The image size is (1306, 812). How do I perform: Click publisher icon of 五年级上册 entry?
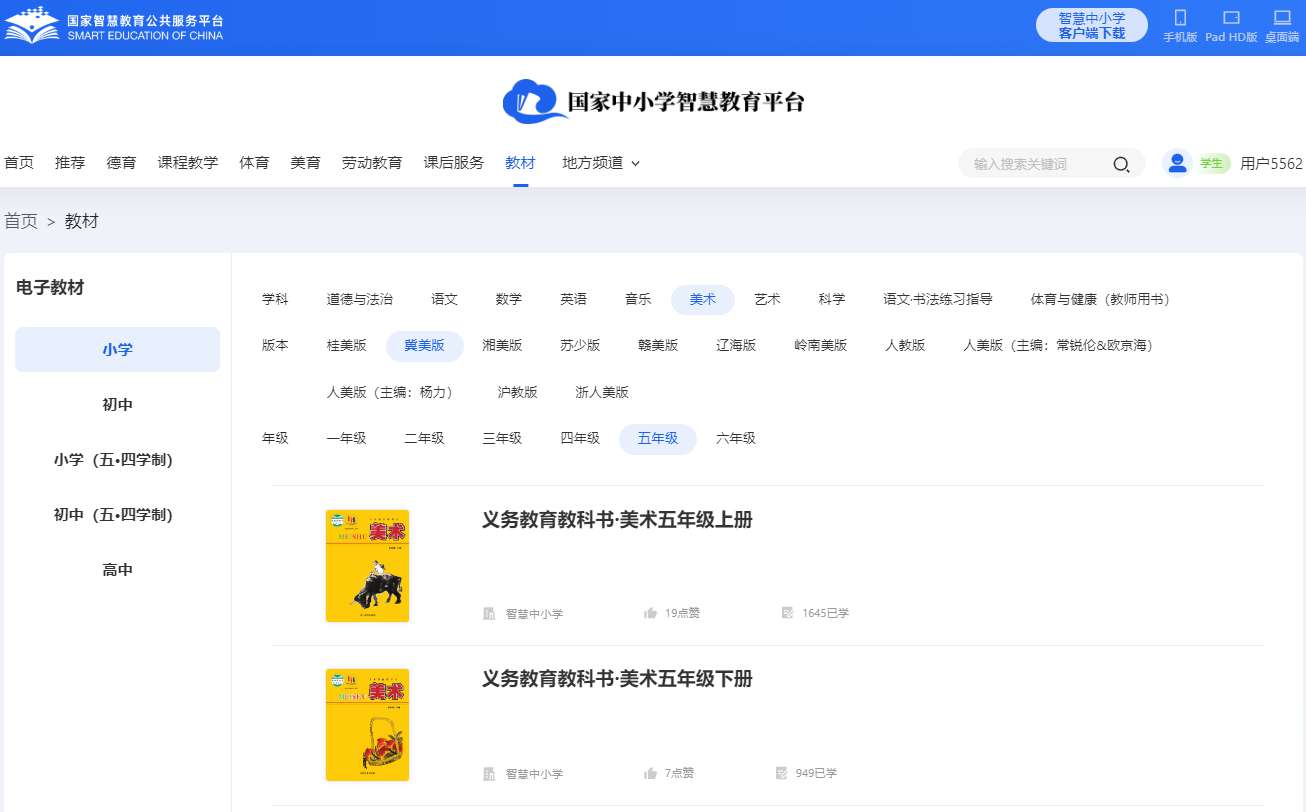[489, 614]
